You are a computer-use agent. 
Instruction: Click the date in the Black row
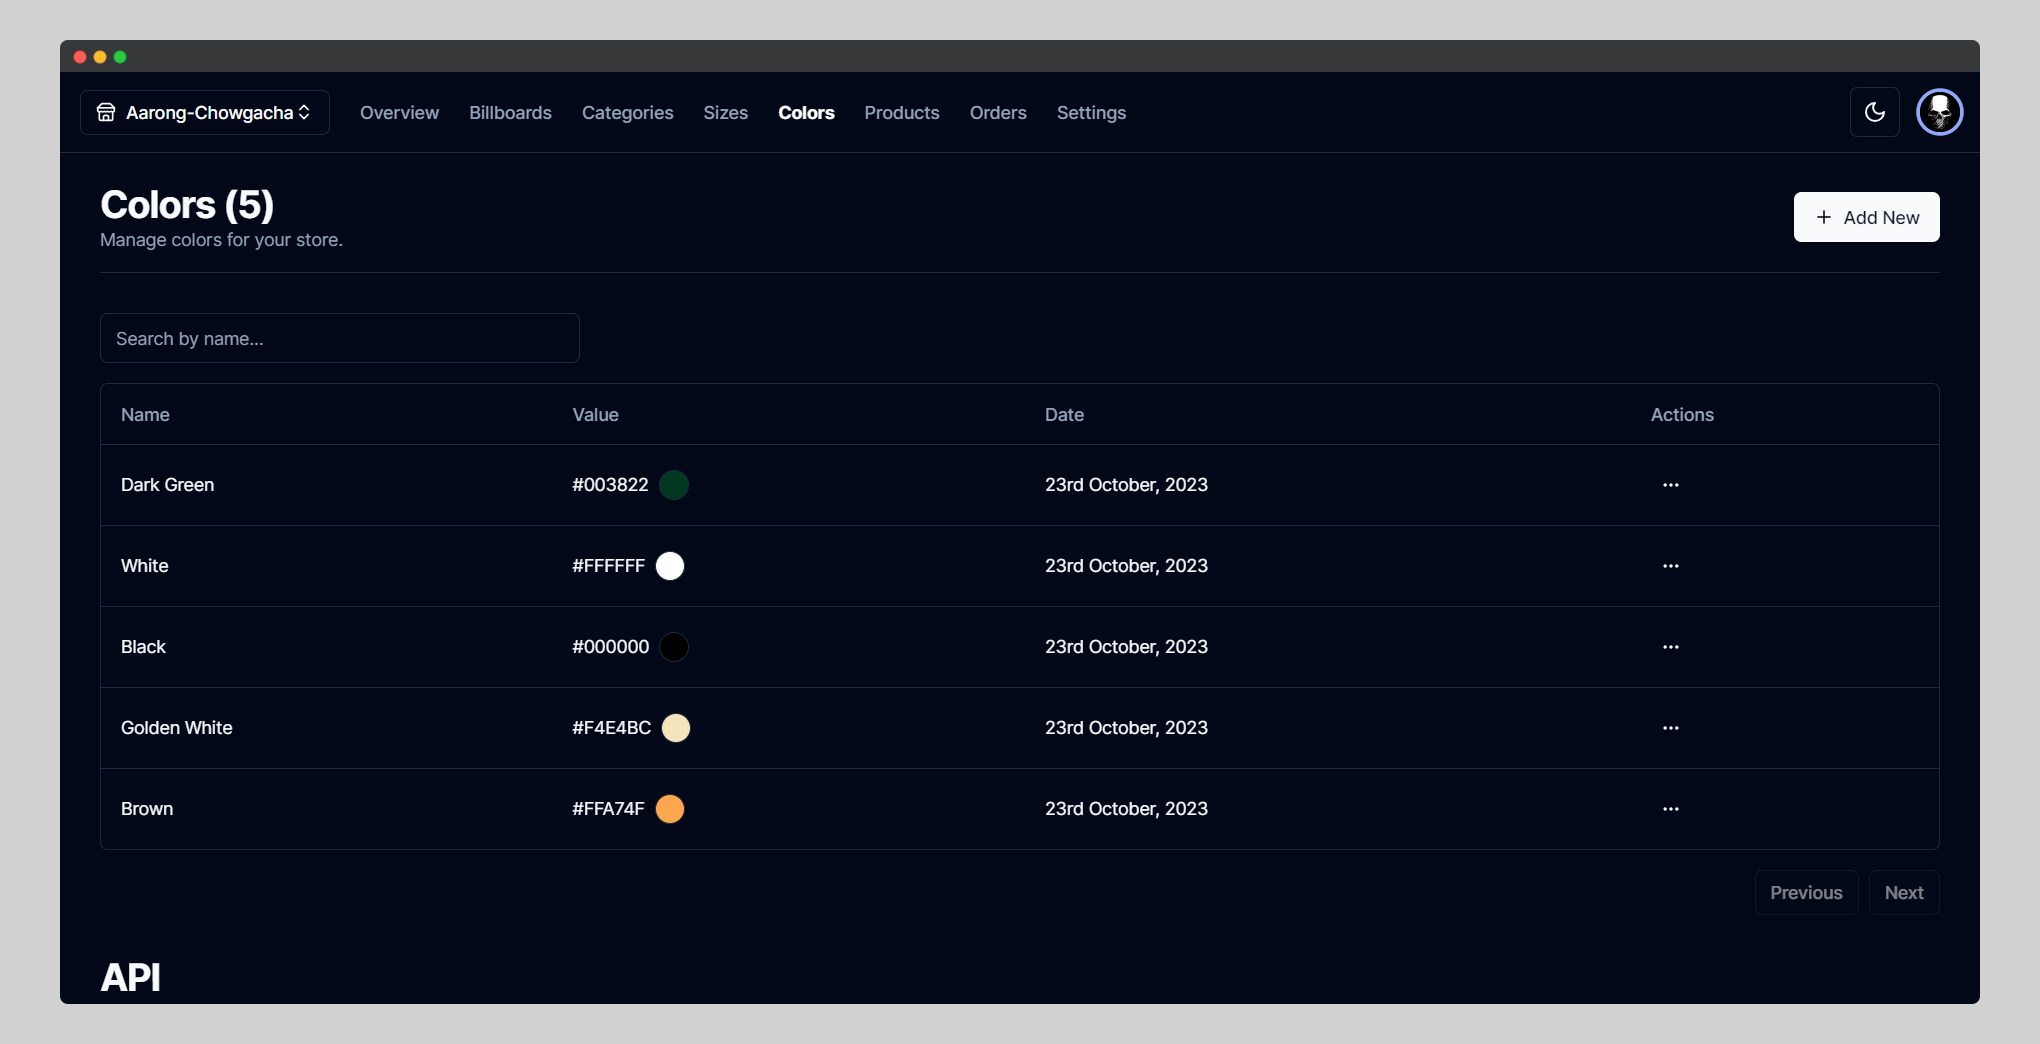point(1126,647)
